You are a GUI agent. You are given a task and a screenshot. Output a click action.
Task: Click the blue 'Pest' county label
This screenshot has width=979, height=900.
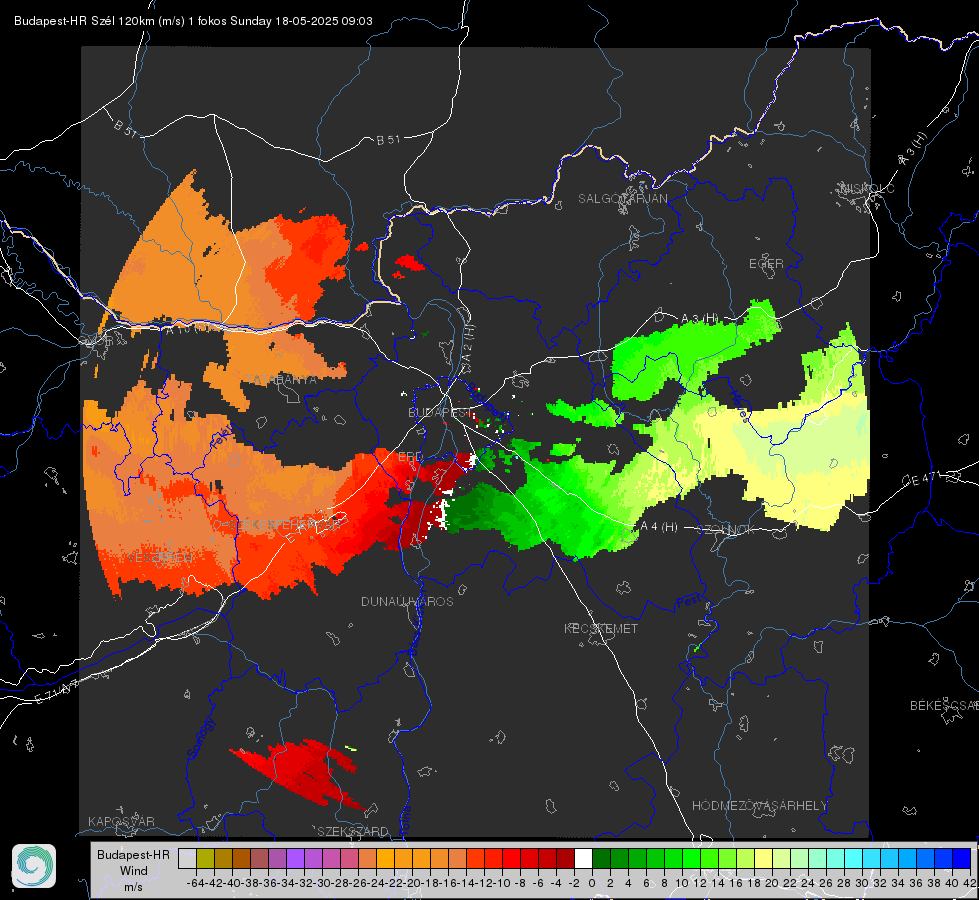pyautogui.click(x=687, y=603)
